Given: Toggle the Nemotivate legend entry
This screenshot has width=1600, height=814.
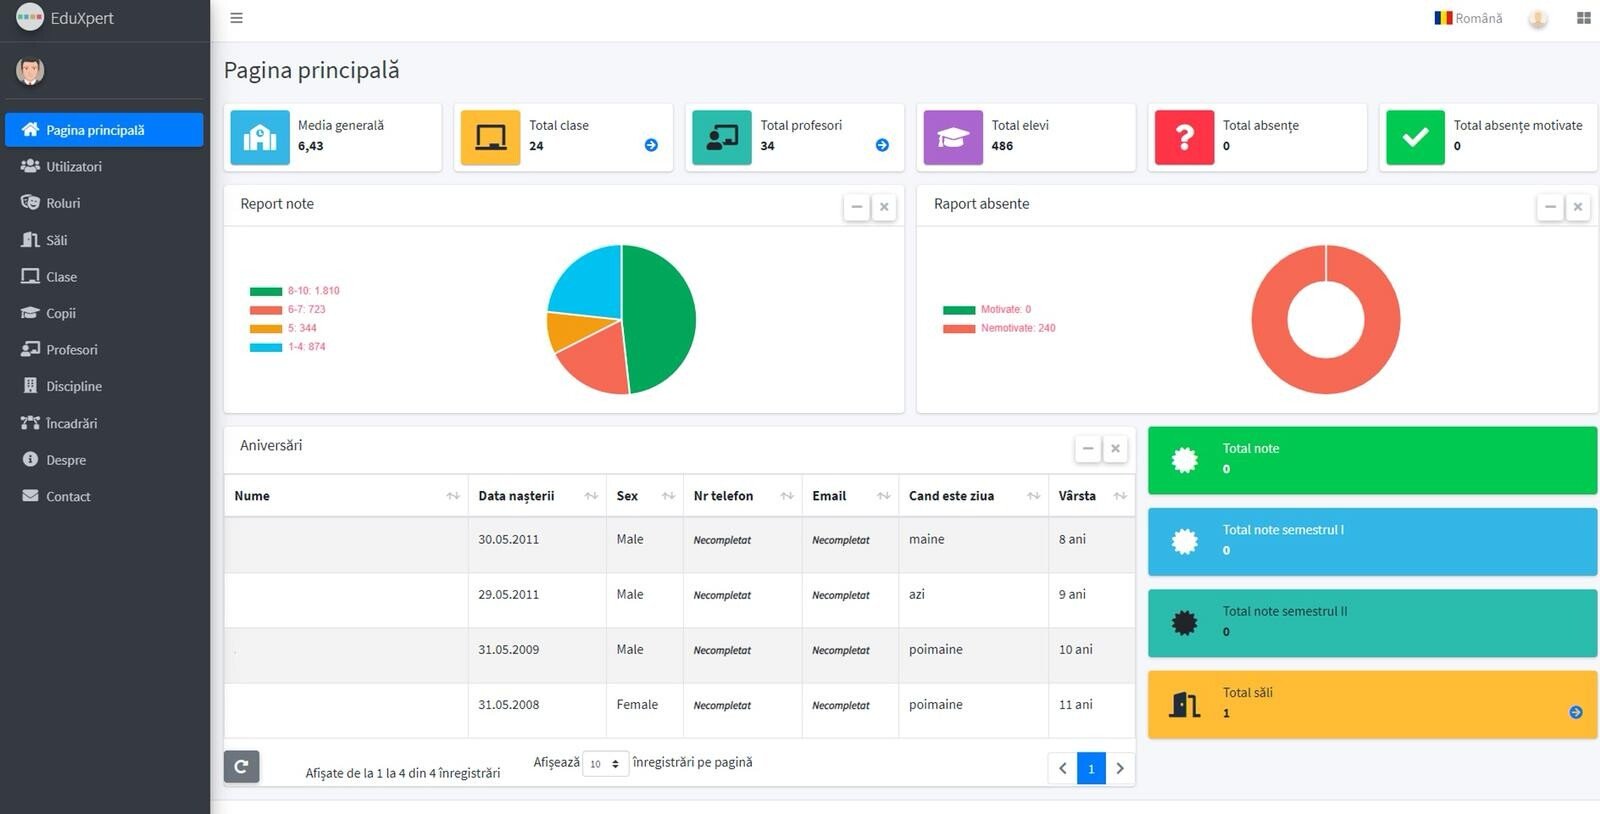Looking at the screenshot, I should coord(998,328).
